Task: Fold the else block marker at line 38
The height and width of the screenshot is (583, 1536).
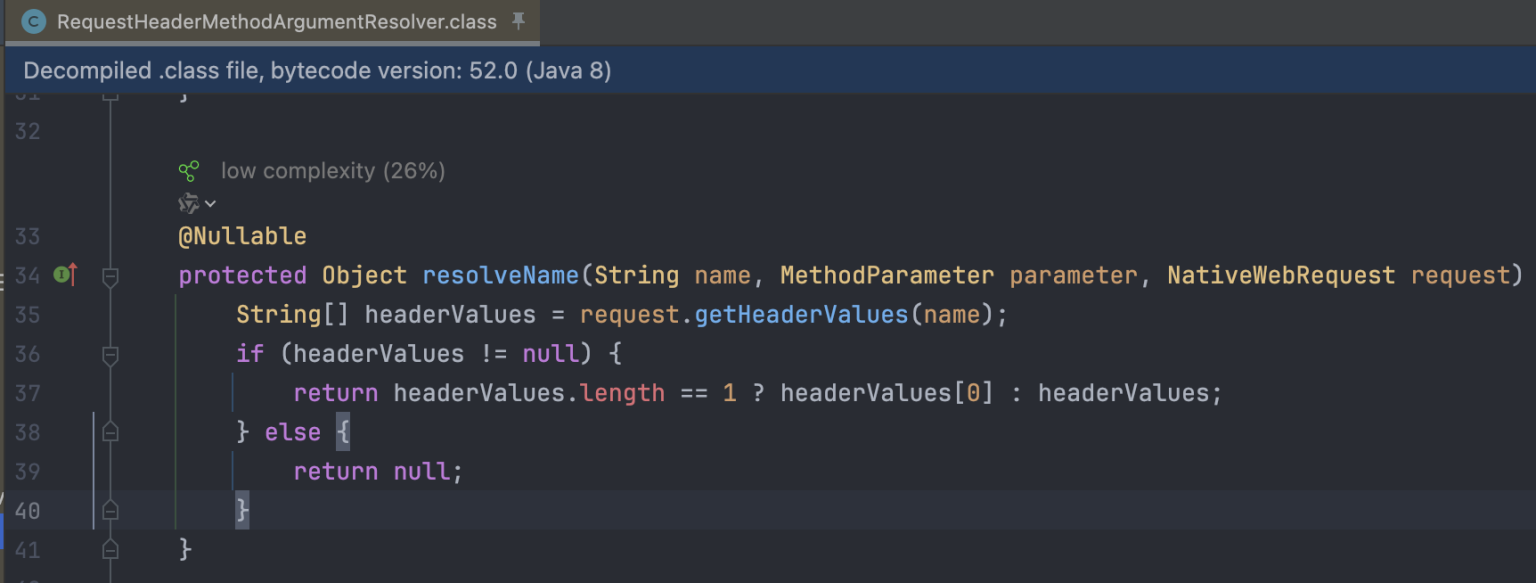Action: tap(110, 432)
